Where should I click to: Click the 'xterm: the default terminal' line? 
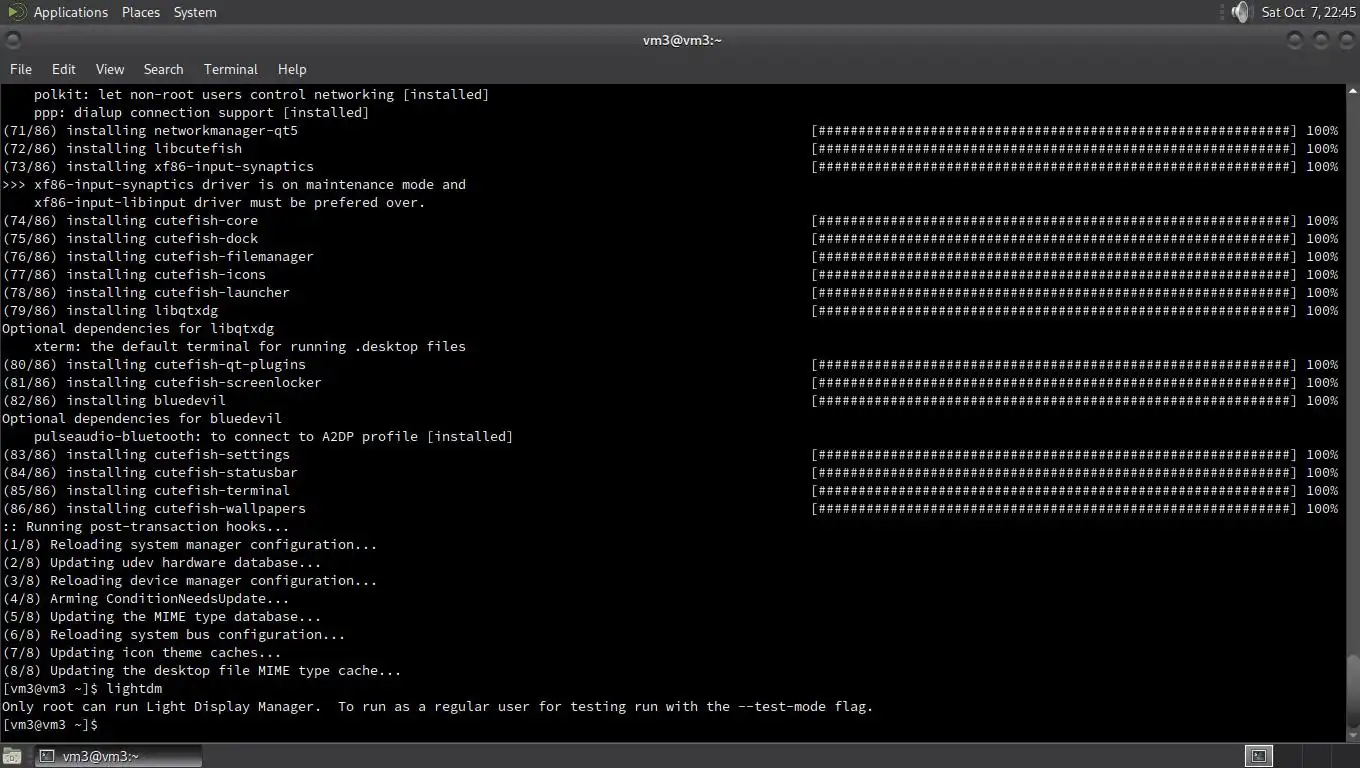[250, 347]
